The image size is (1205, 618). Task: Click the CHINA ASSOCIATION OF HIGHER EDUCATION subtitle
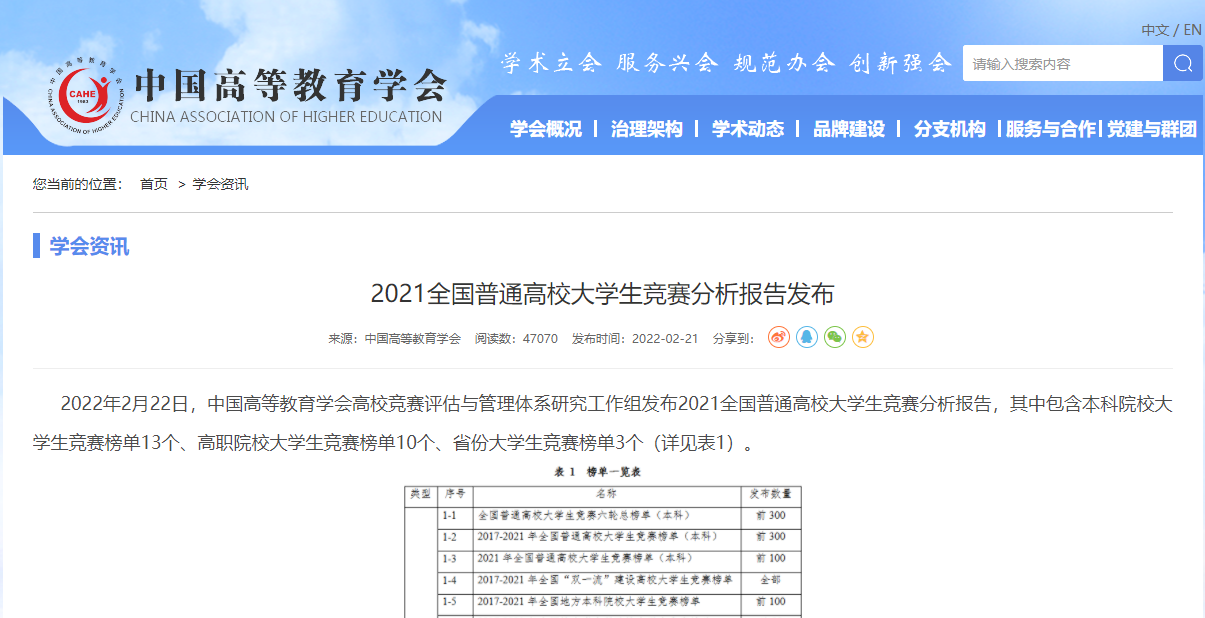[286, 117]
